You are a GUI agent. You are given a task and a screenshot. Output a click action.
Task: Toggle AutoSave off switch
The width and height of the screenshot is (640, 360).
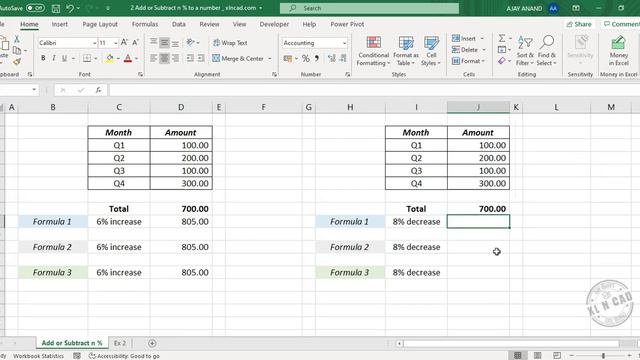coord(35,8)
